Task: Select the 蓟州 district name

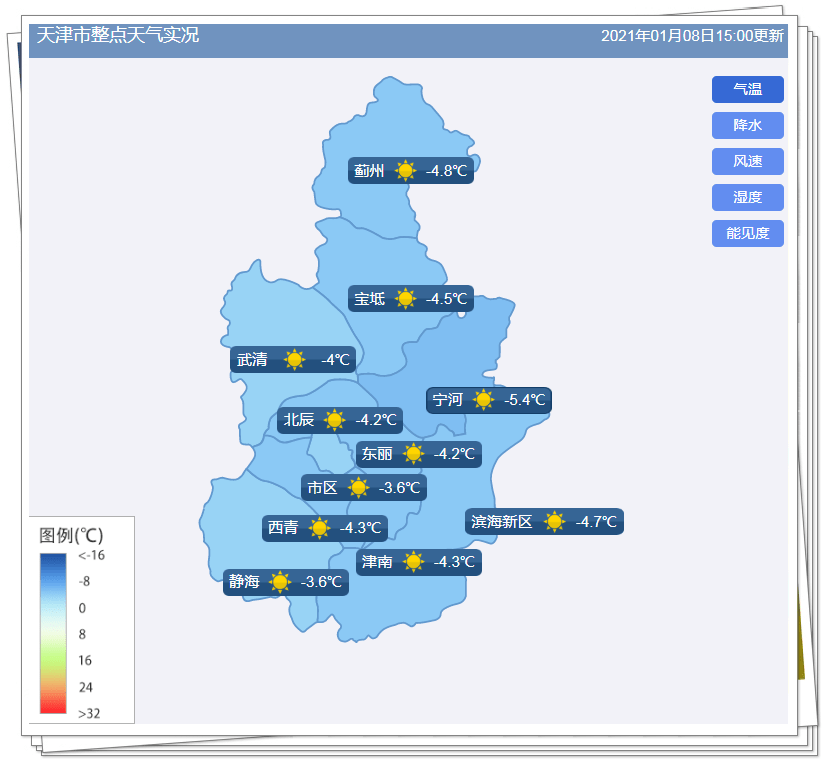Action: (x=369, y=171)
